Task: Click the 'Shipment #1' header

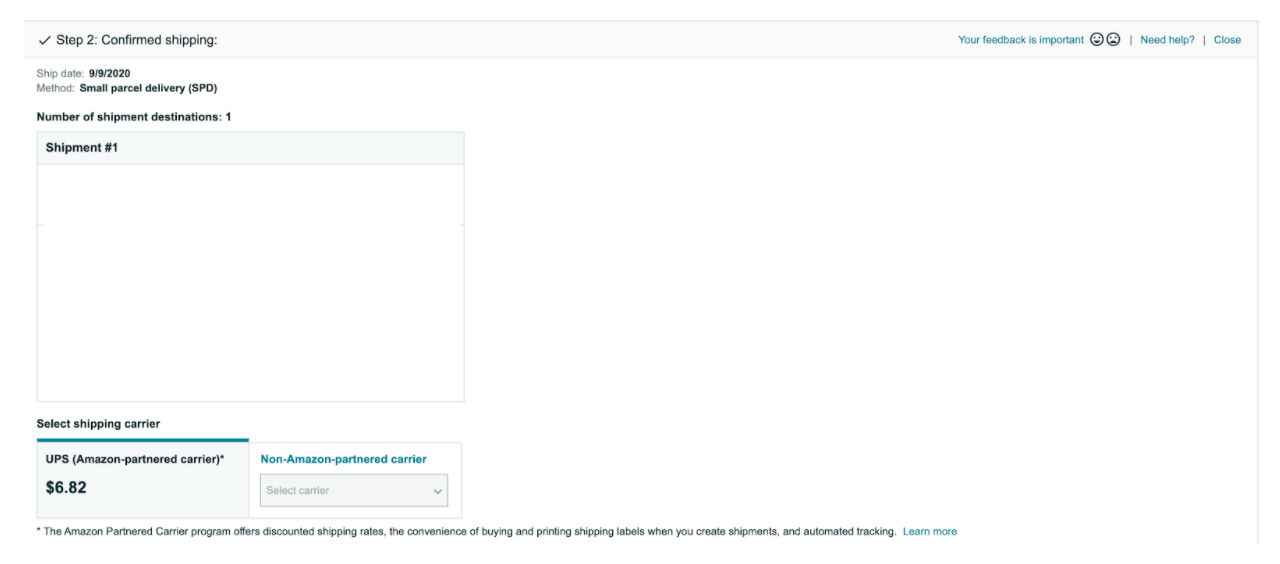Action: pos(82,148)
